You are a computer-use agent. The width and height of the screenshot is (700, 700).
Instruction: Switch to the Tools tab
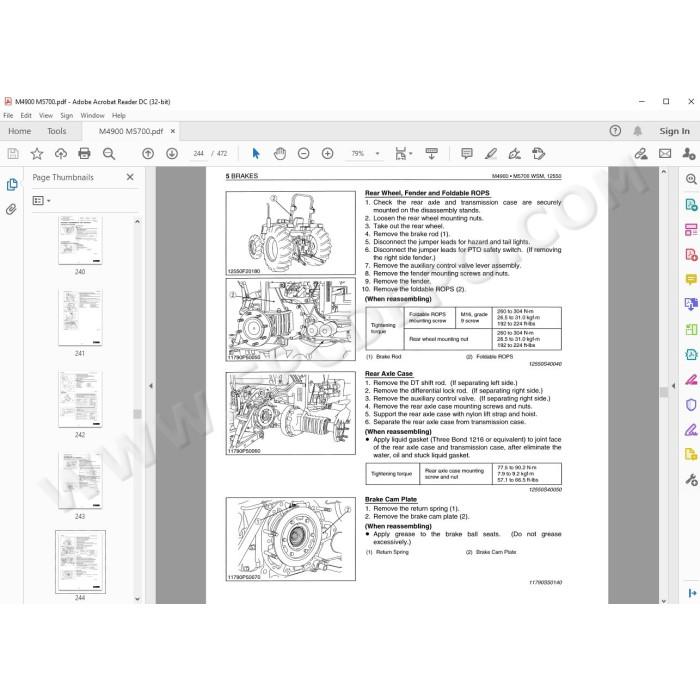57,131
